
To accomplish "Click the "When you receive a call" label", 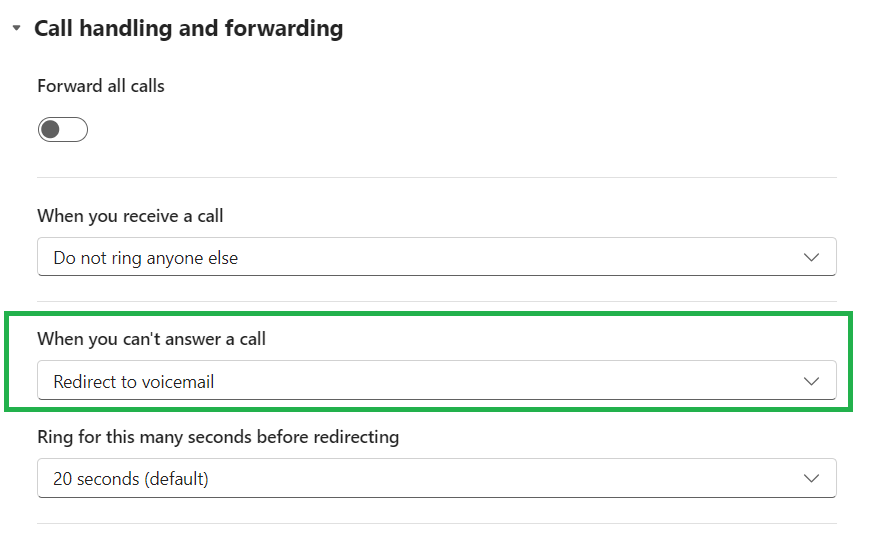I will 130,216.
